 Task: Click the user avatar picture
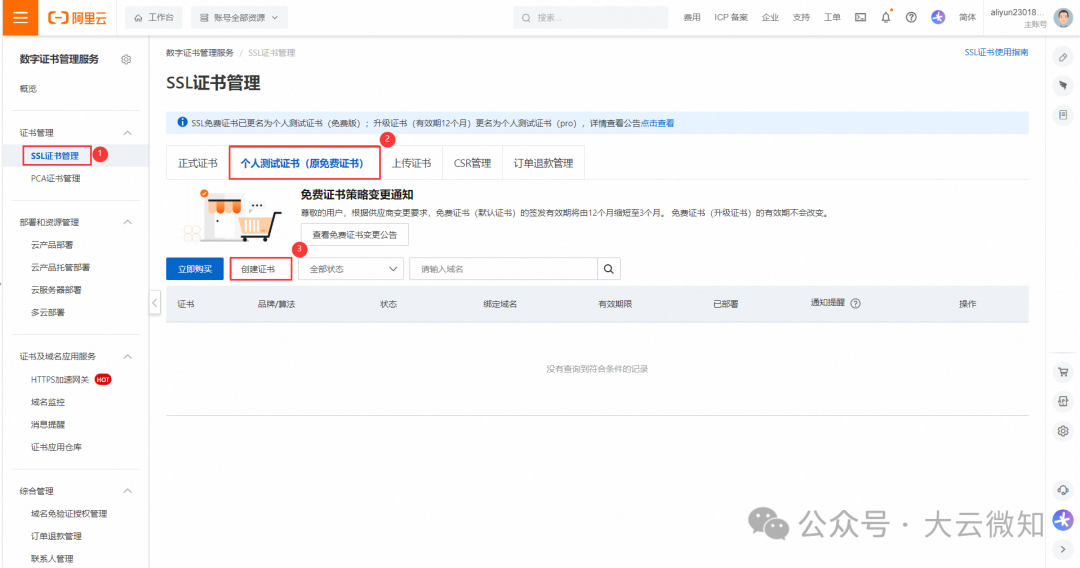point(1063,17)
